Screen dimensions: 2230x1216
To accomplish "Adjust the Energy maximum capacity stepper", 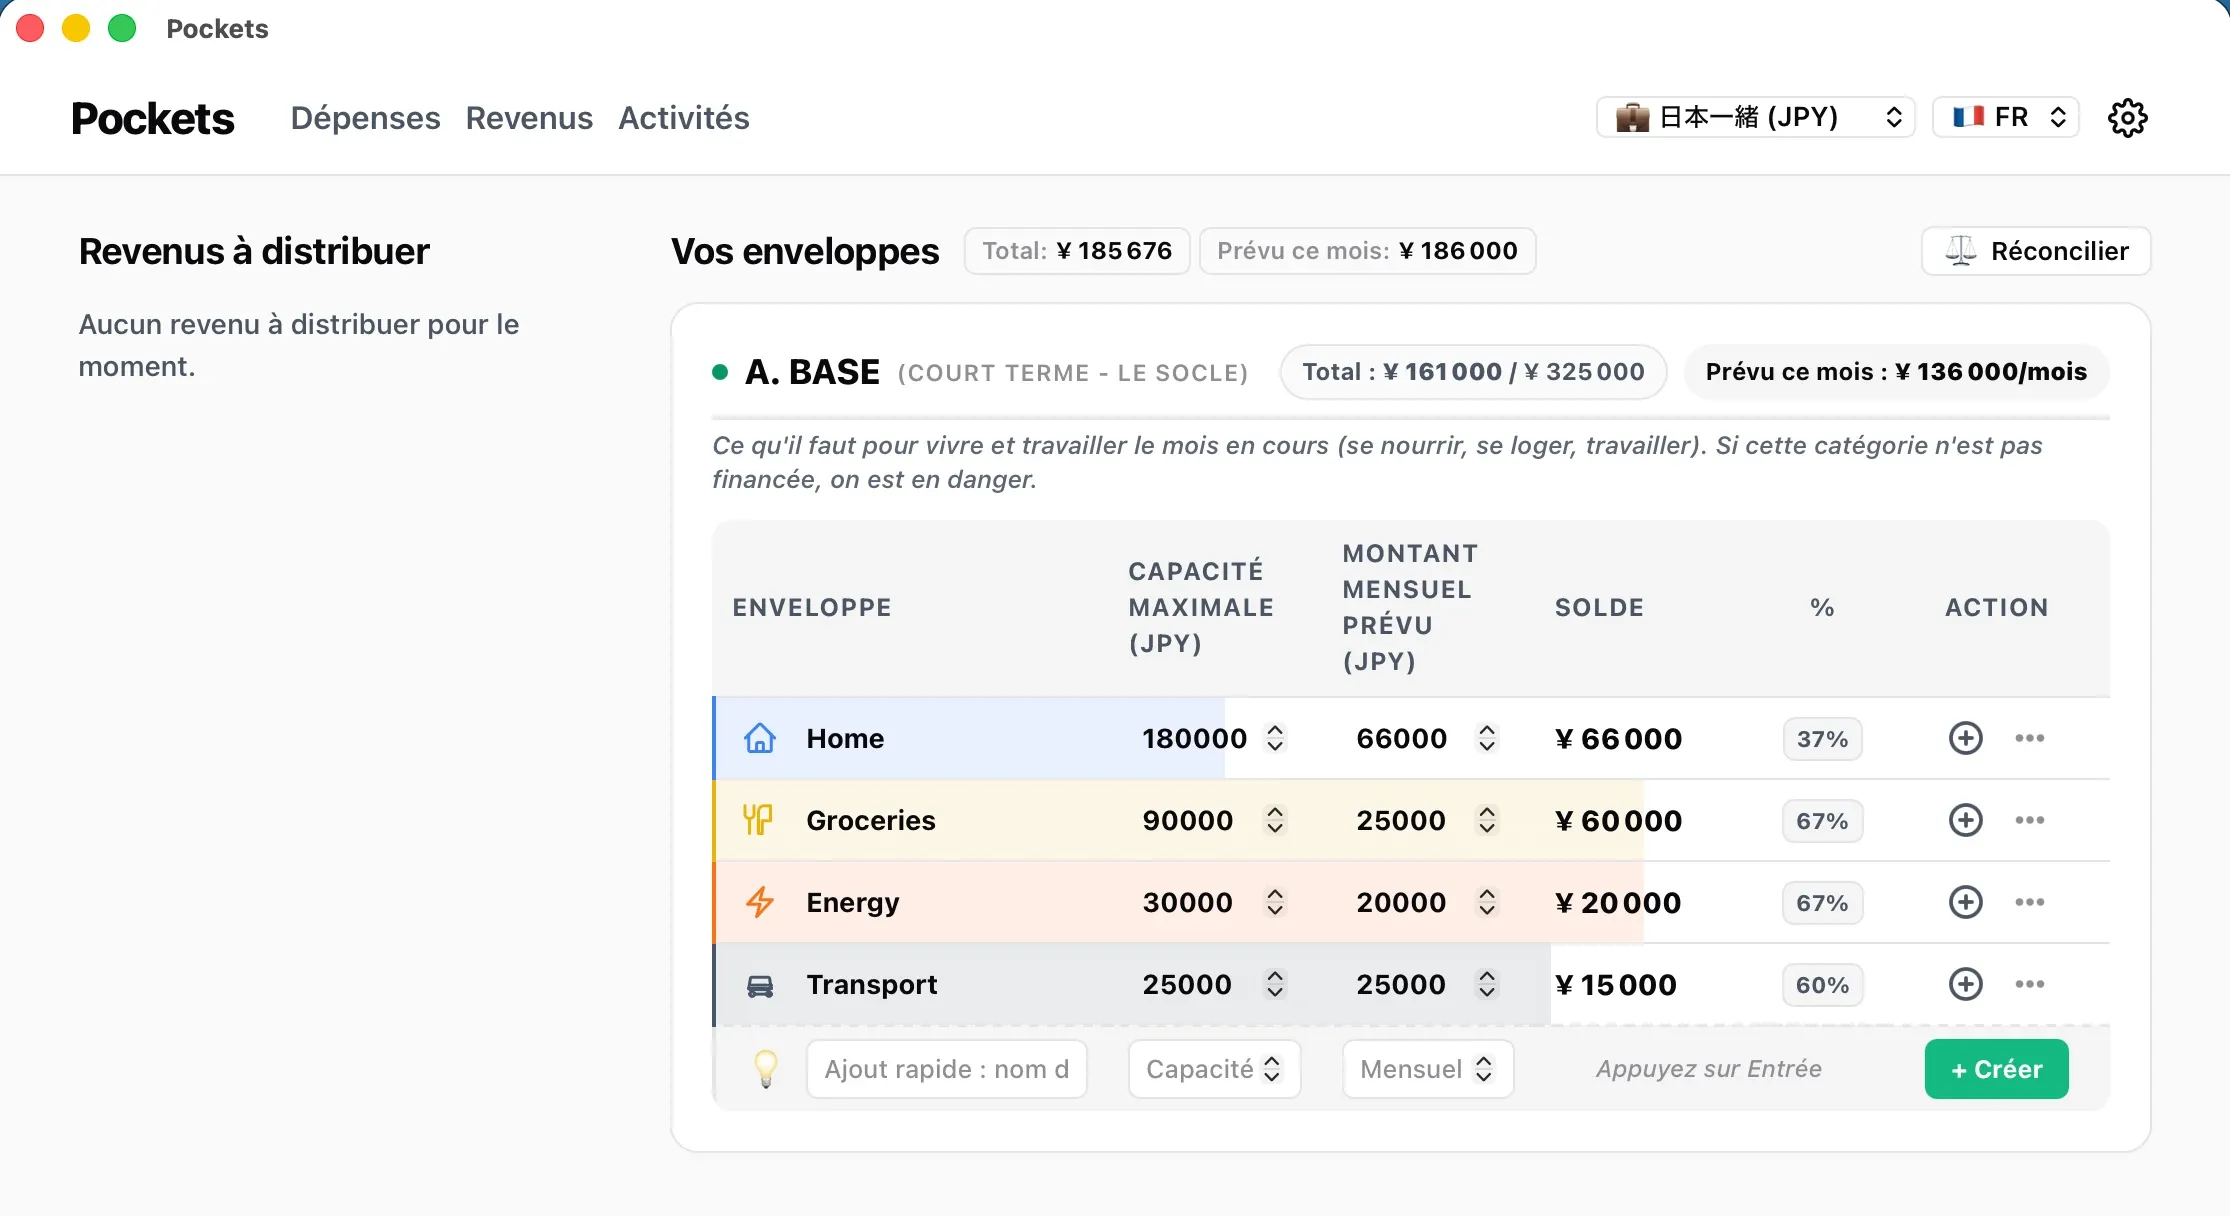I will (1275, 902).
